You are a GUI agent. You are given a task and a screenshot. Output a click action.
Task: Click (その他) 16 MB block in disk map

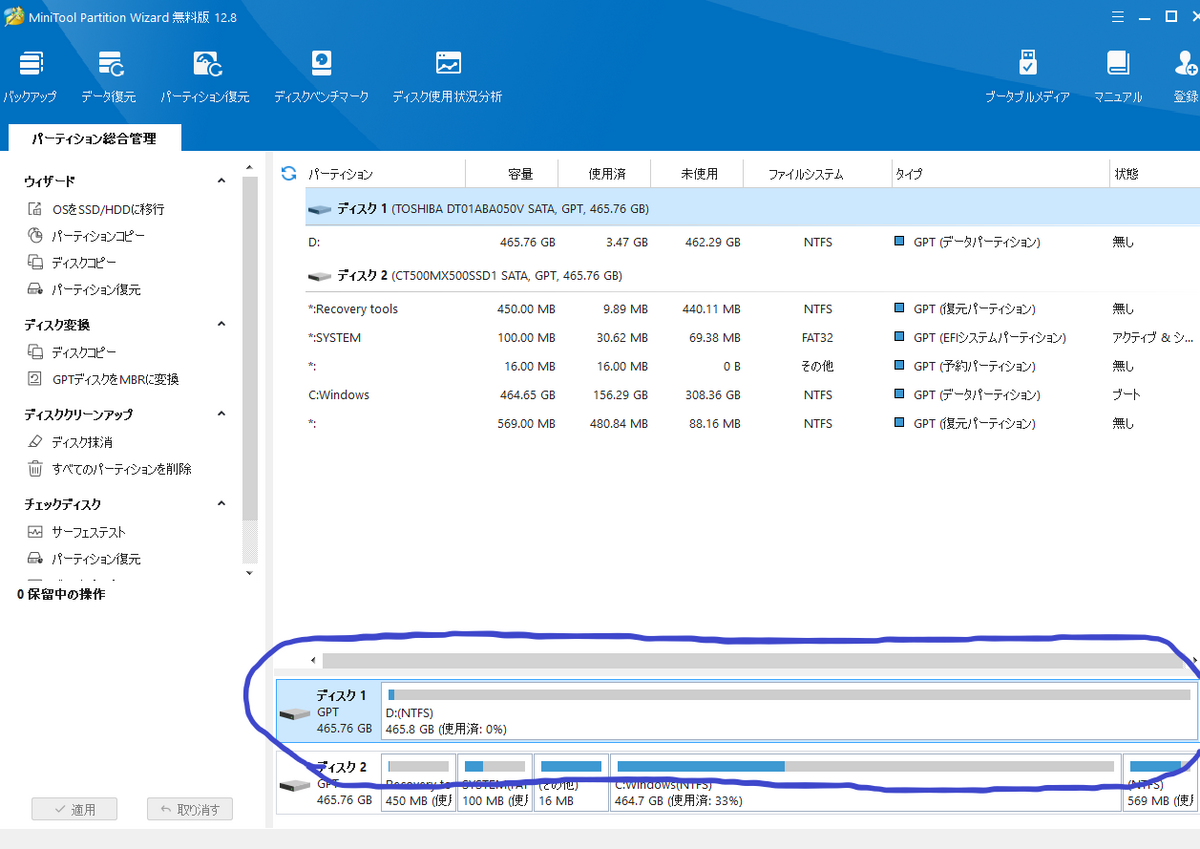571,783
